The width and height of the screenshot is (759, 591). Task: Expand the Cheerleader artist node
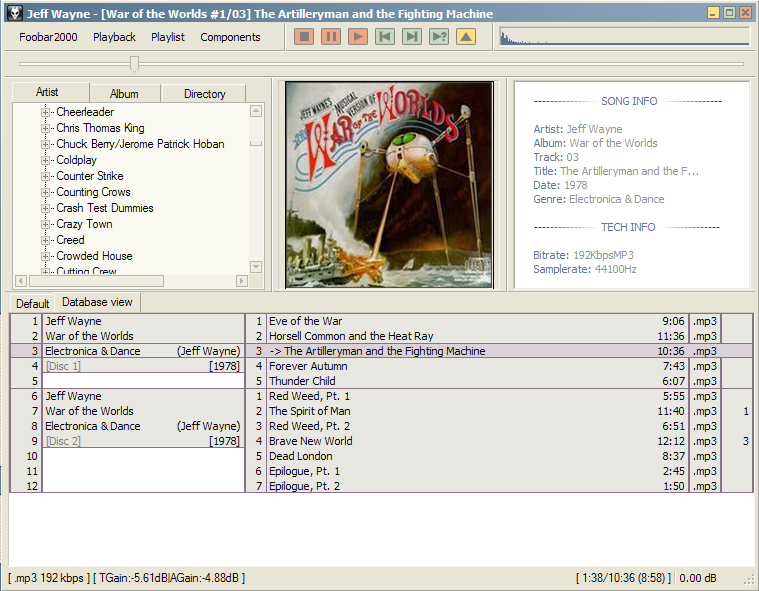(x=45, y=112)
